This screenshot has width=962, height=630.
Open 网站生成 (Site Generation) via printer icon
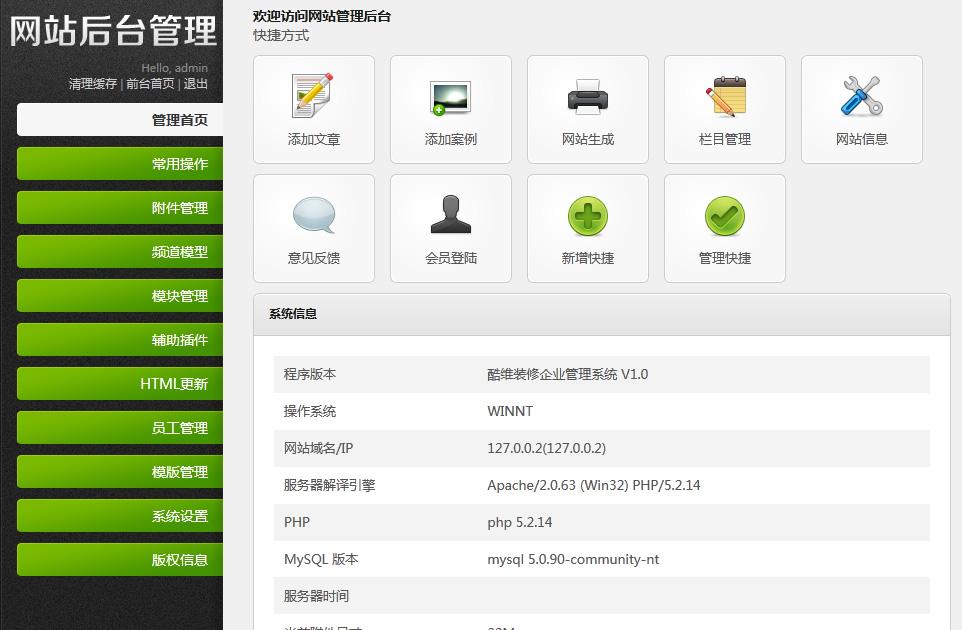tap(587, 98)
